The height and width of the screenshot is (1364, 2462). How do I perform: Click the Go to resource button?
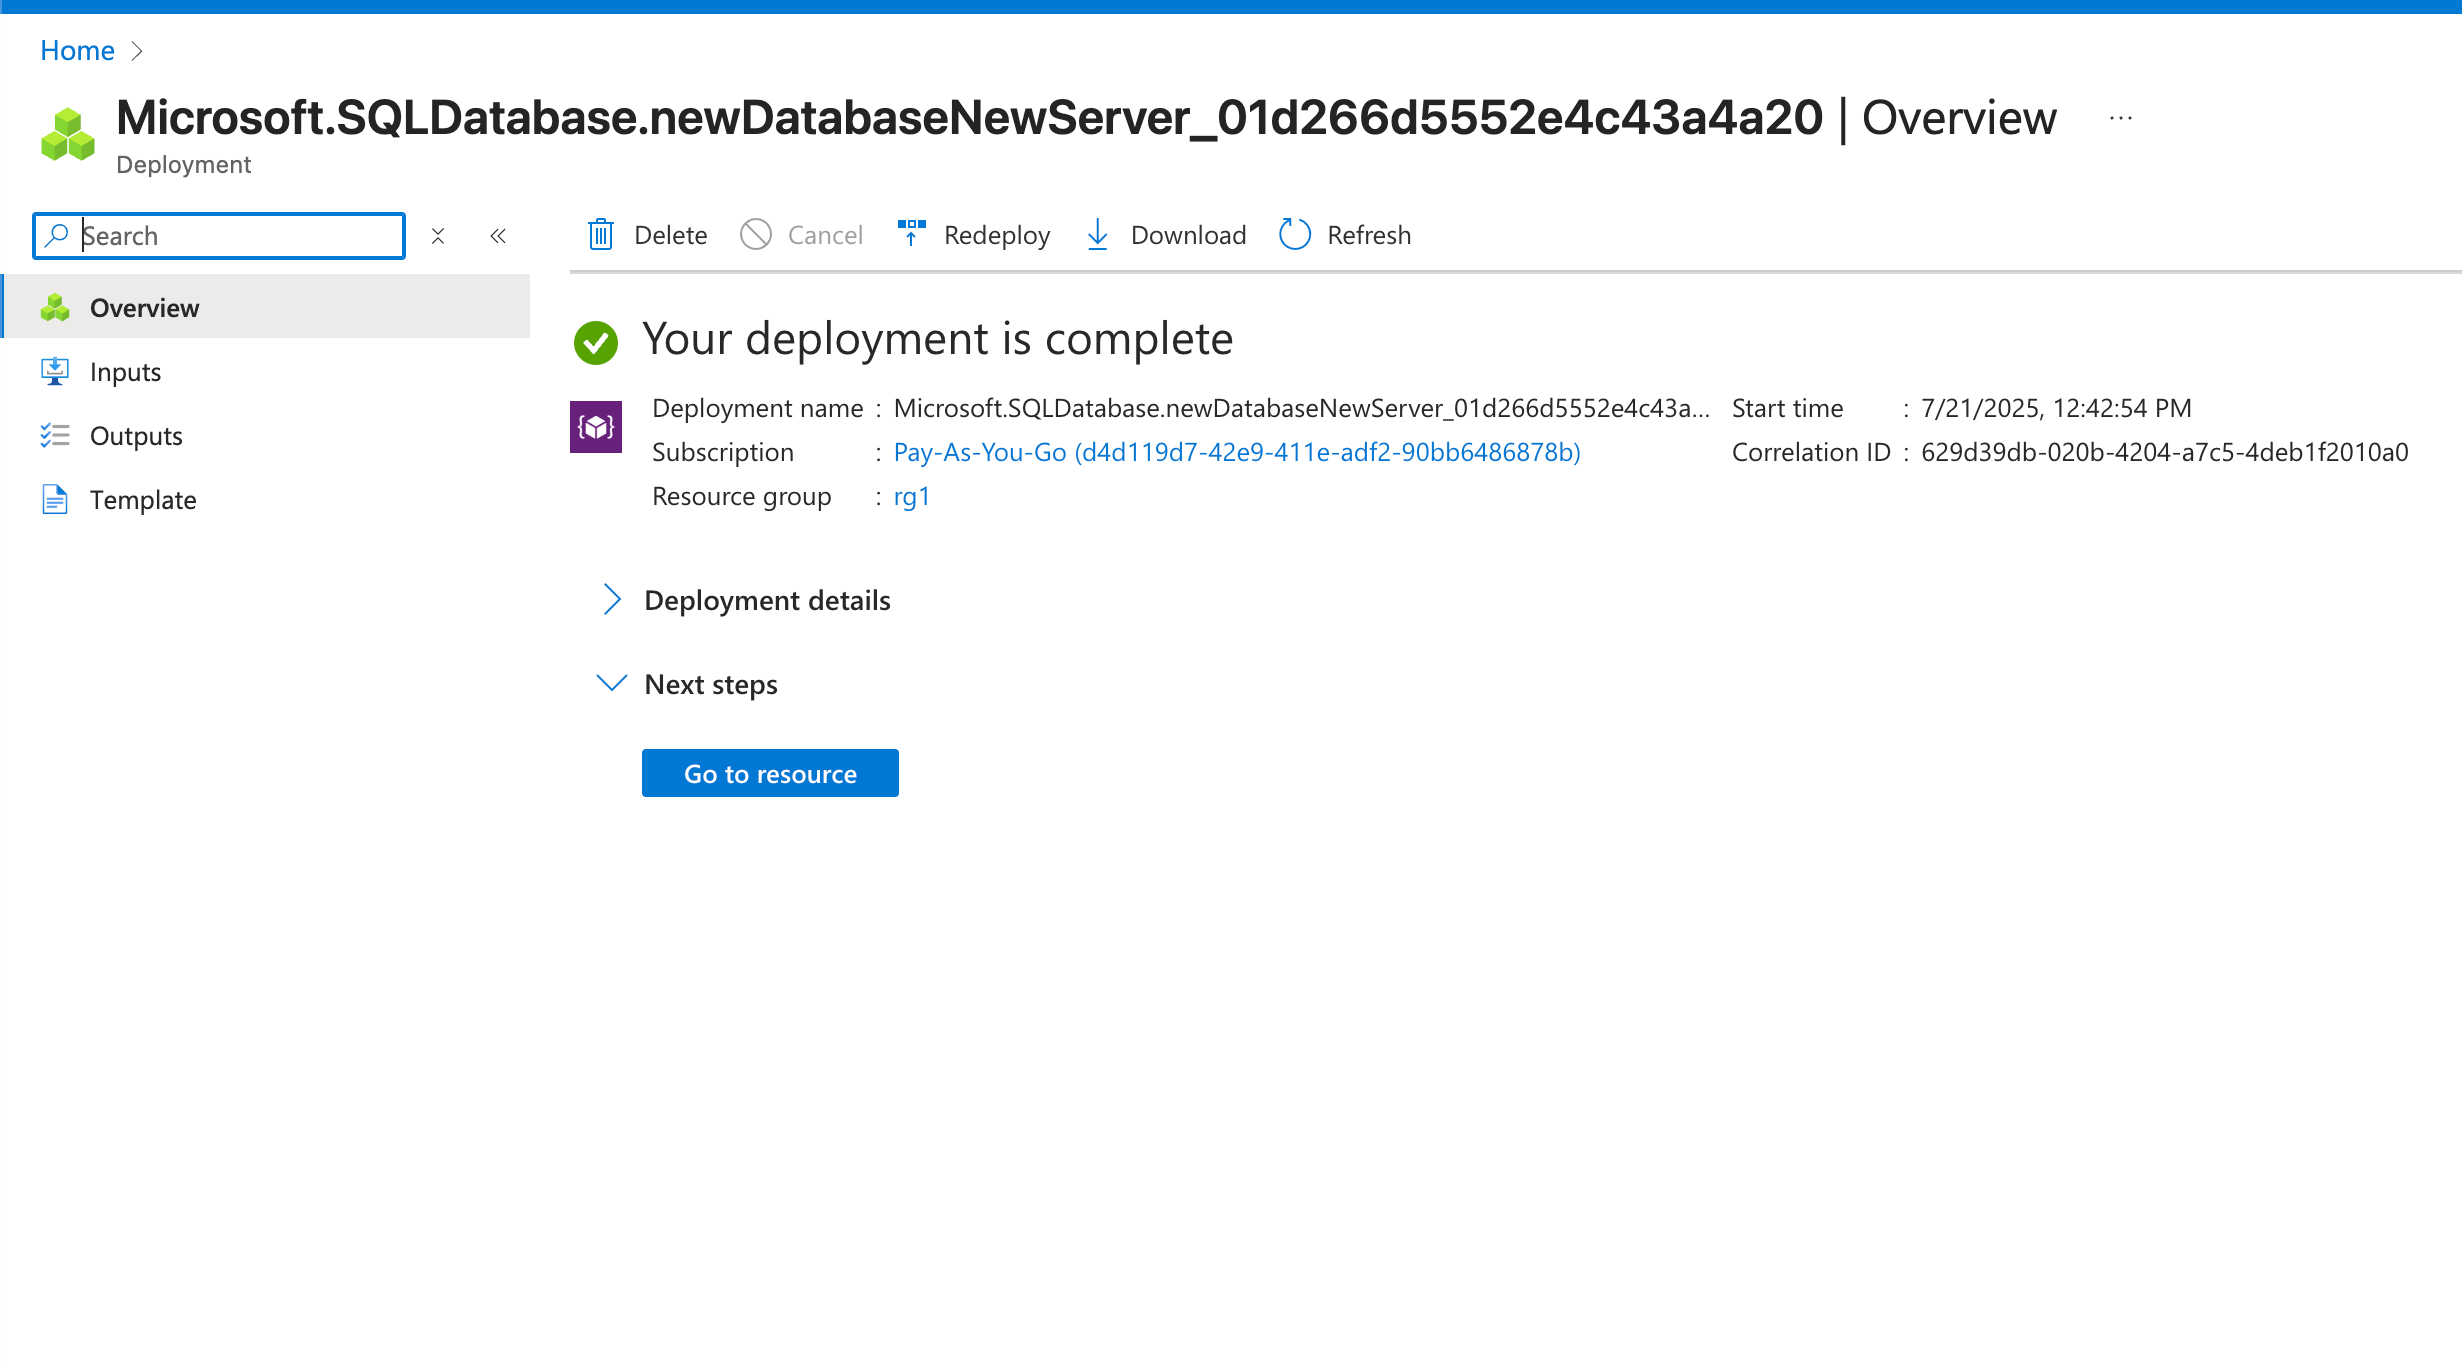click(770, 773)
